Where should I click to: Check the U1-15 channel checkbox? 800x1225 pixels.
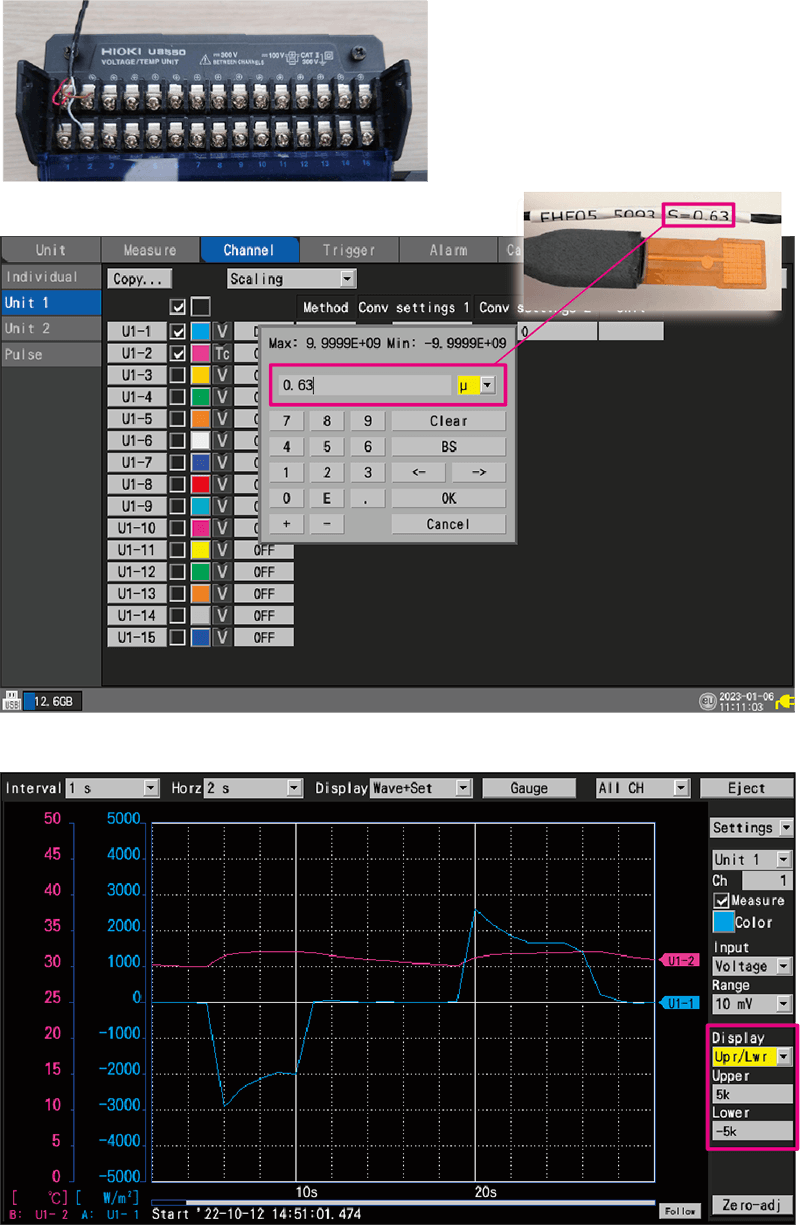(x=178, y=638)
